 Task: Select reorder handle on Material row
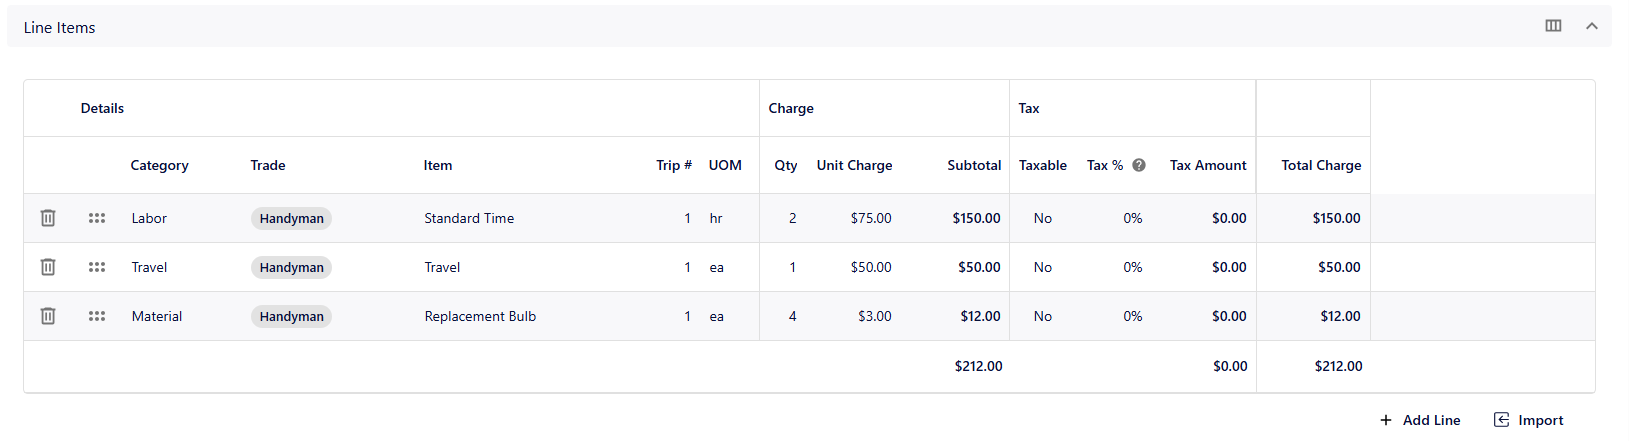tap(97, 316)
